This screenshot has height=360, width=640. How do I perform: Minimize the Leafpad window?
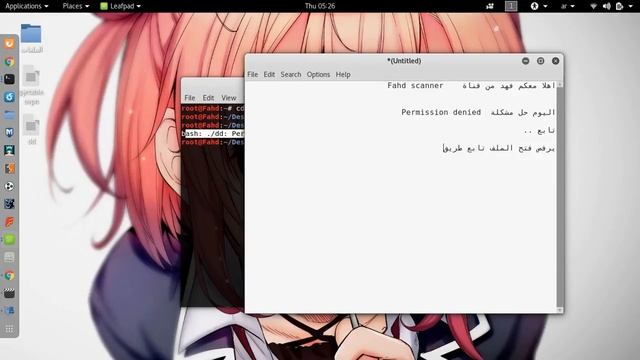click(x=526, y=61)
